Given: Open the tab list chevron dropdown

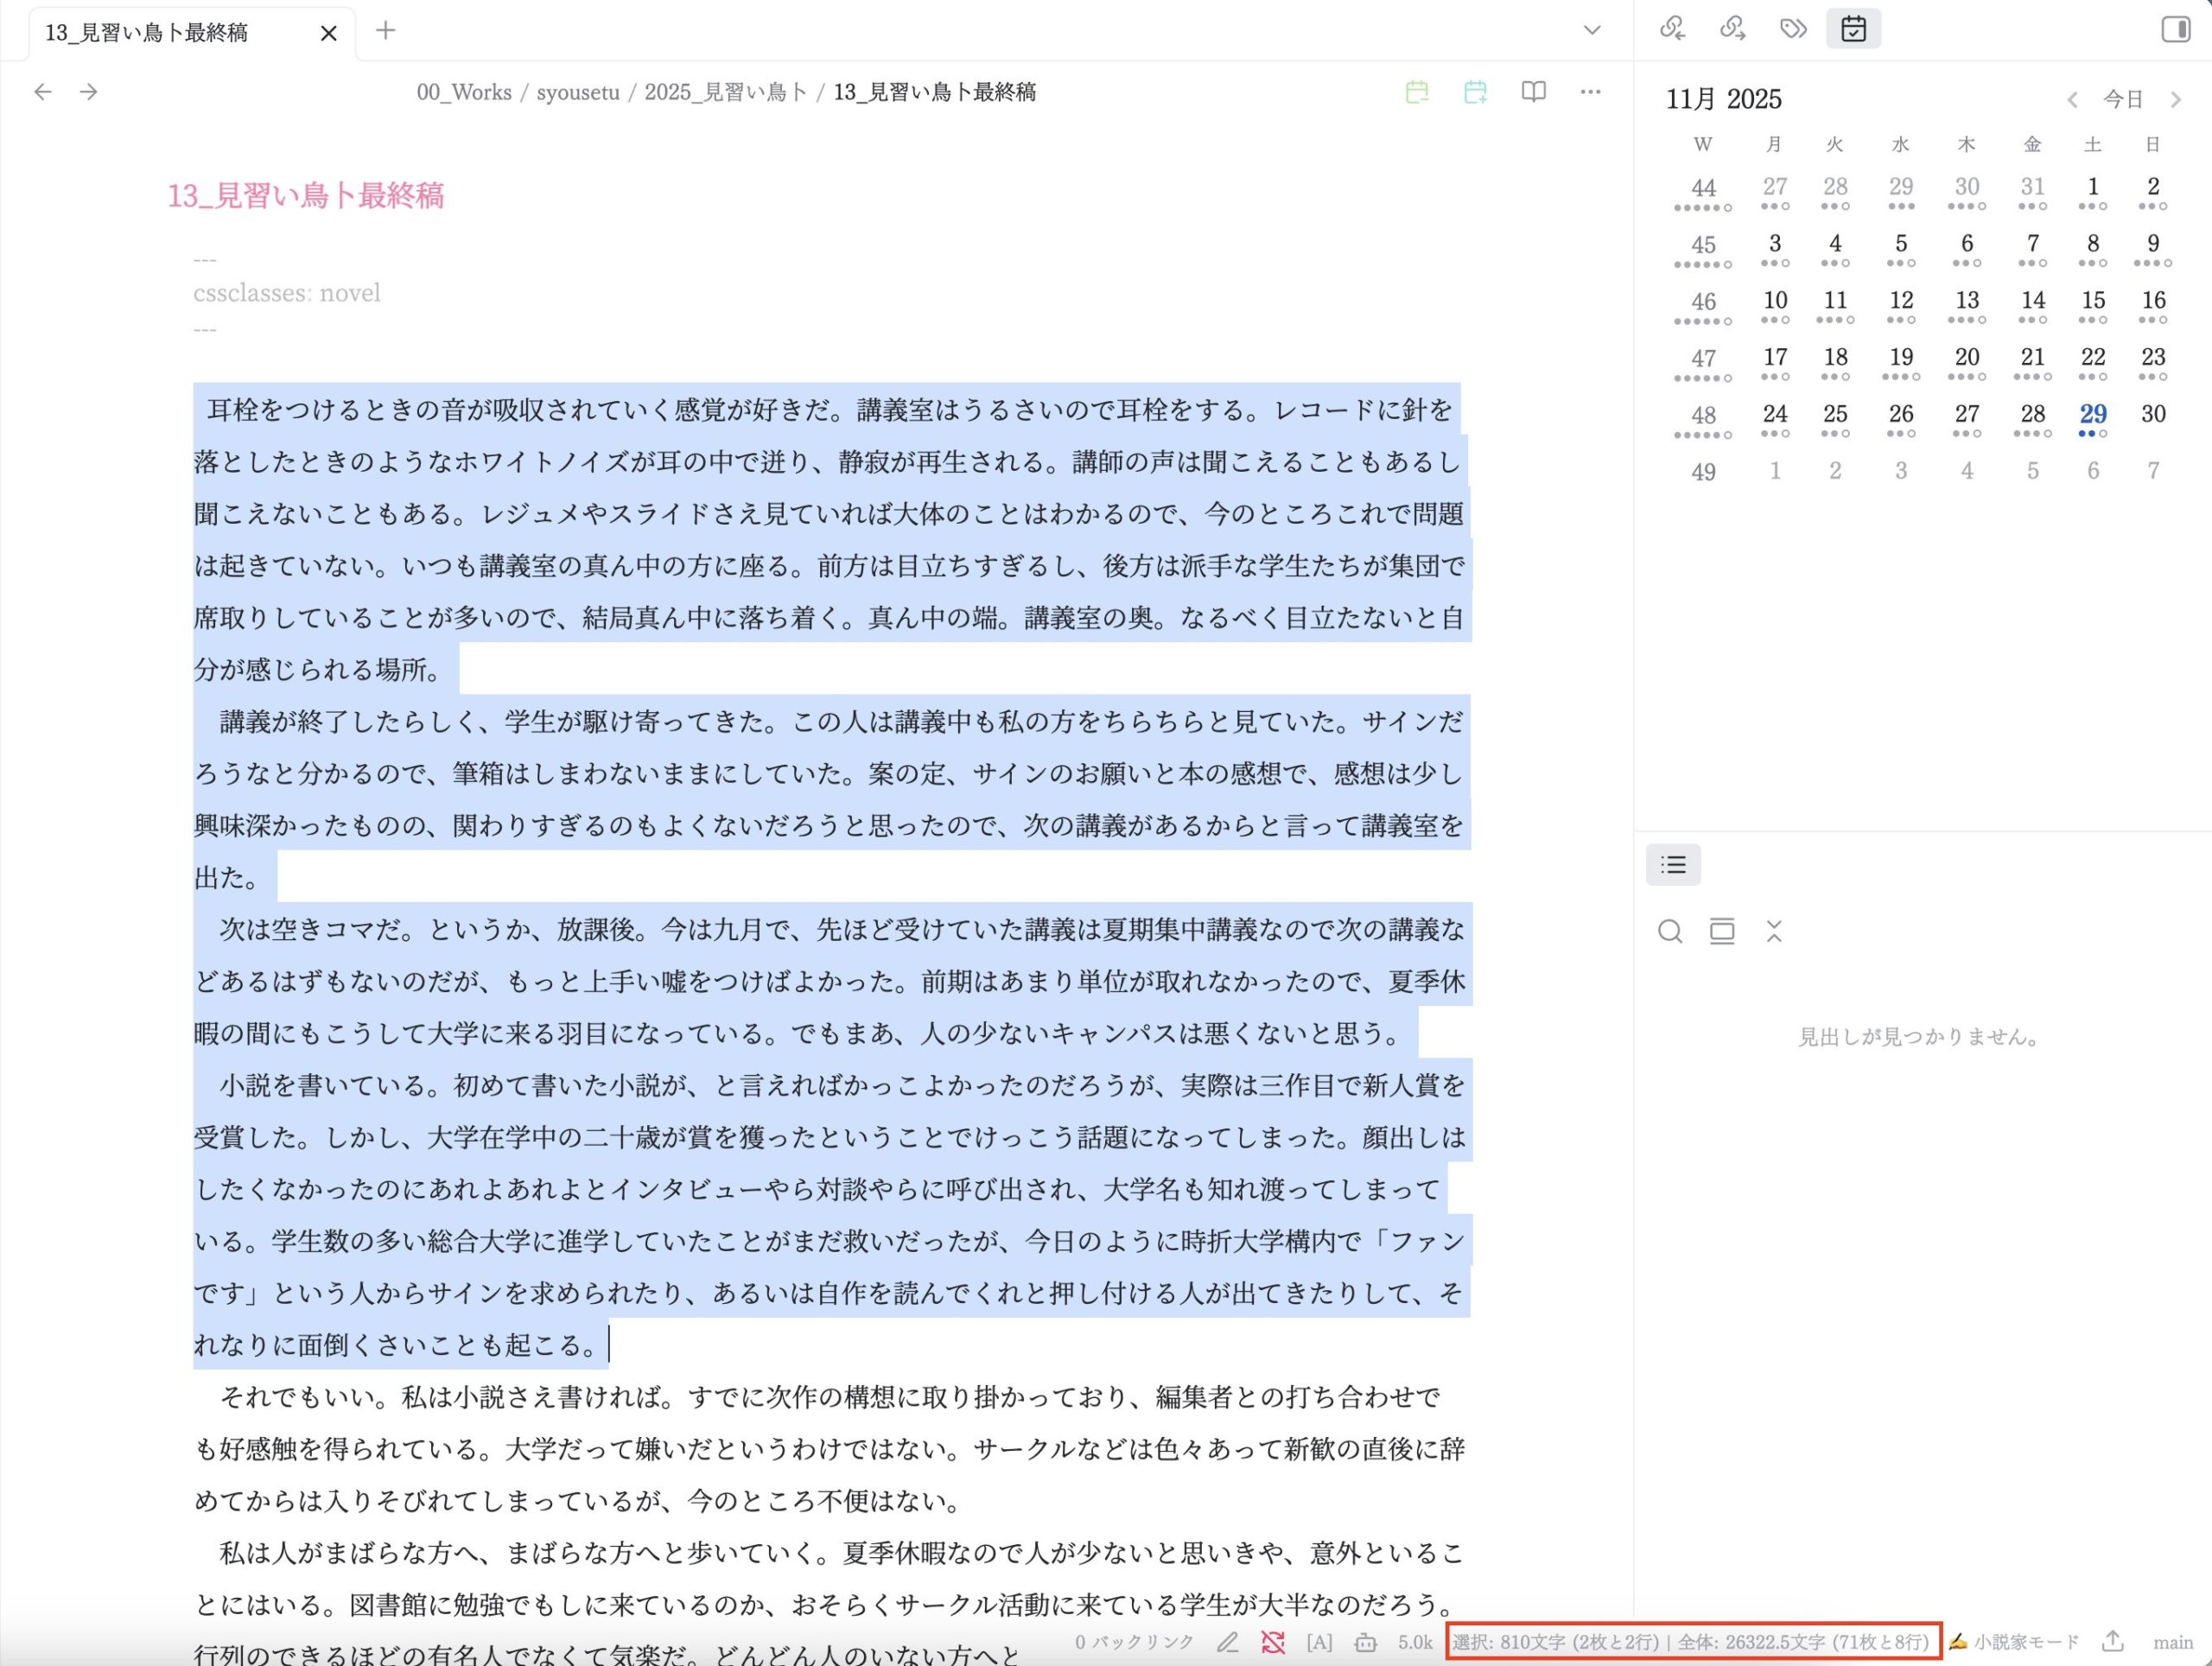Looking at the screenshot, I should pos(1592,31).
